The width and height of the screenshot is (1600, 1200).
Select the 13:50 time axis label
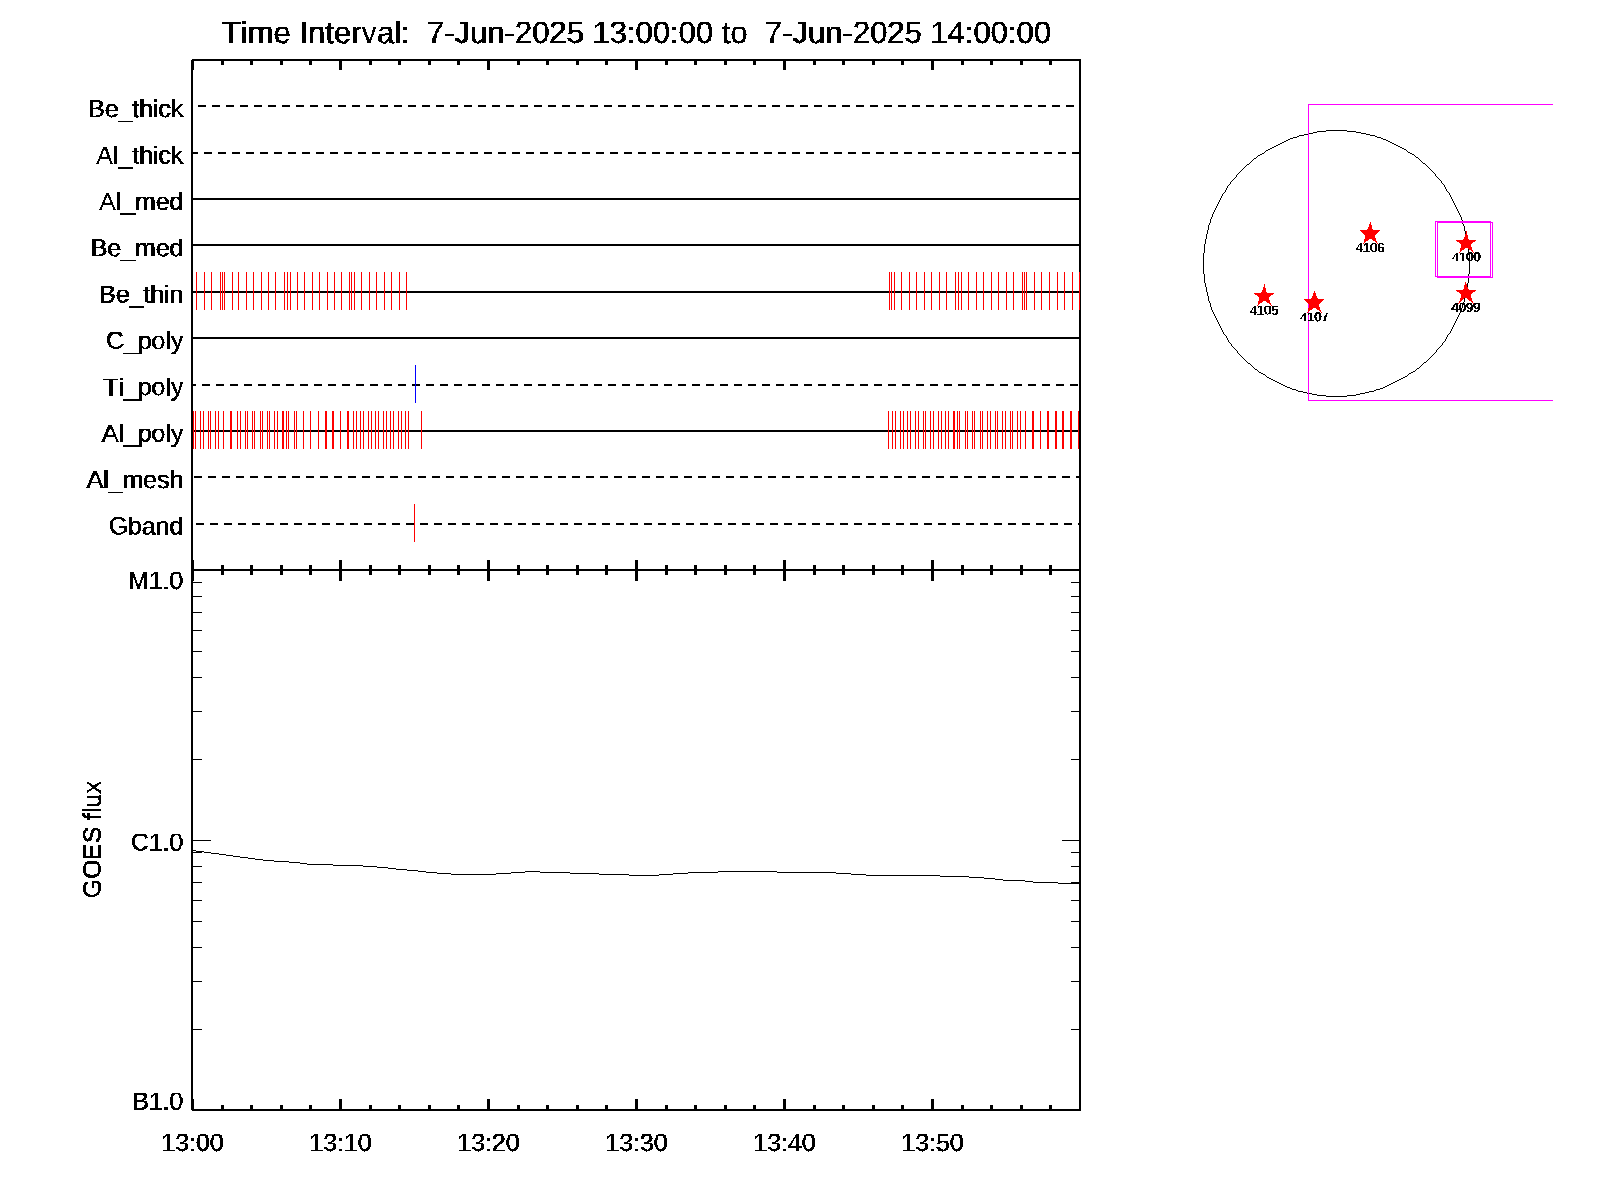point(932,1143)
